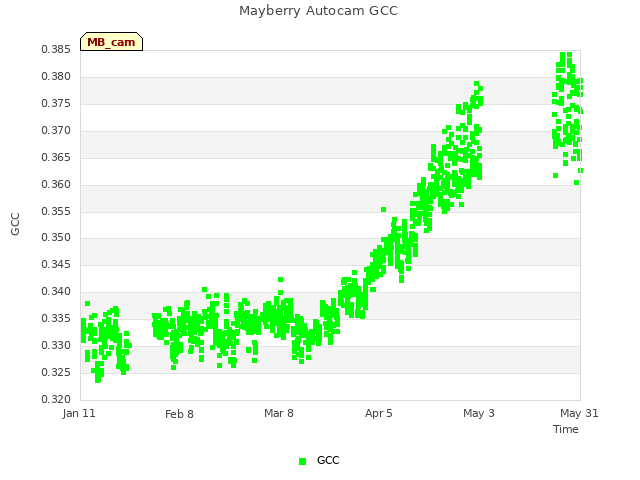Click the 0.385 y-axis value
Viewport: 640px width, 480px height.
click(x=56, y=50)
